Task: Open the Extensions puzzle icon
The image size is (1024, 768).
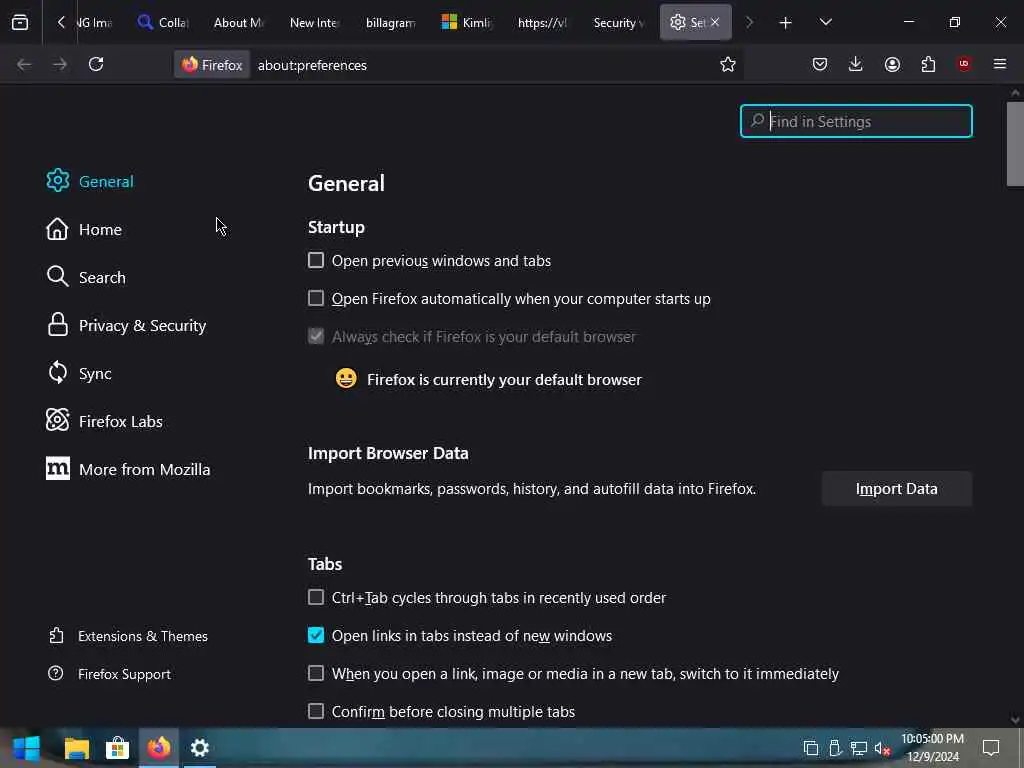Action: (928, 64)
